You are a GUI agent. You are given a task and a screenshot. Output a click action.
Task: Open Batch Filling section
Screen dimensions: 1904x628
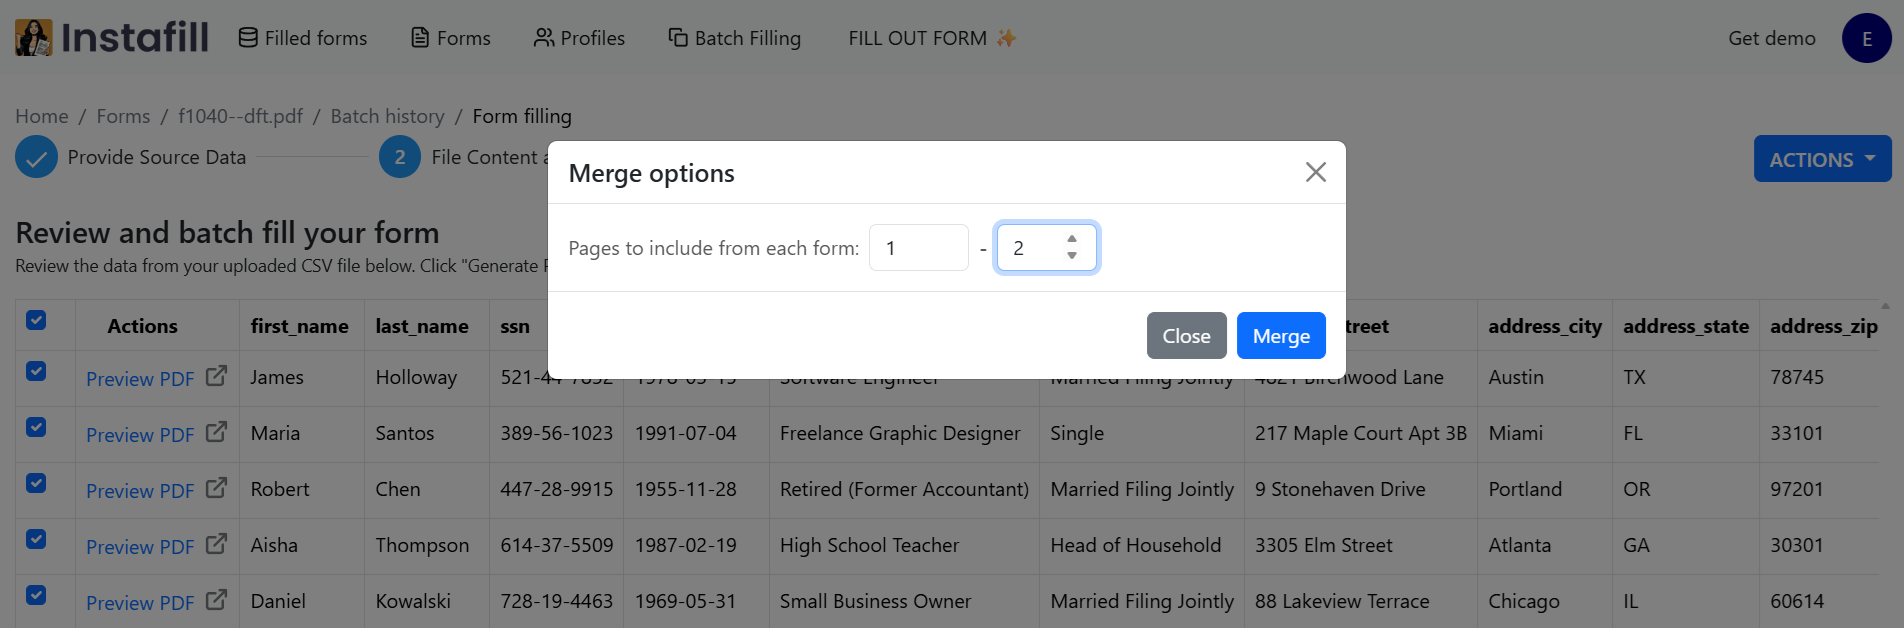click(735, 38)
